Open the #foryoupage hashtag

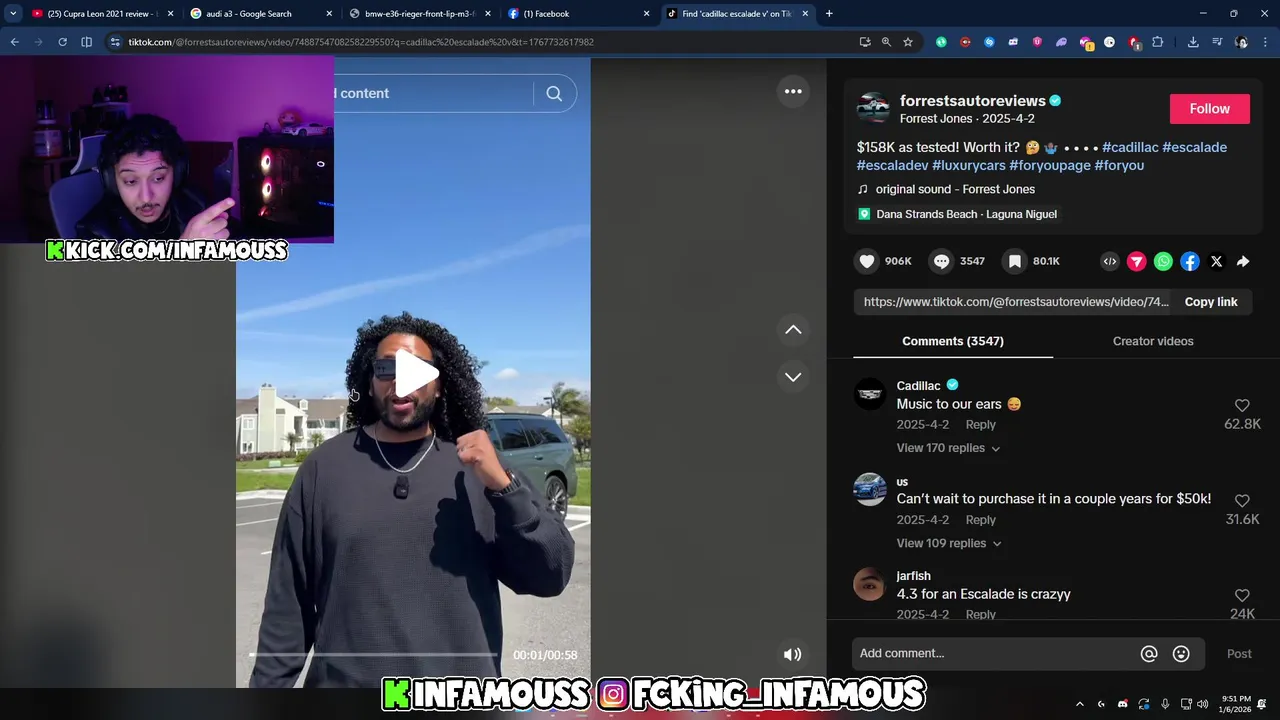[x=1049, y=165]
